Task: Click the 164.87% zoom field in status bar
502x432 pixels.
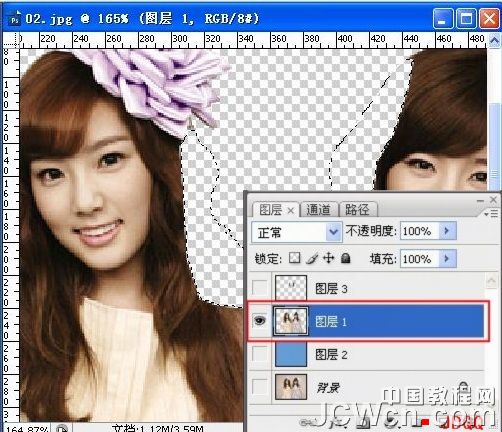Action: tap(27, 428)
